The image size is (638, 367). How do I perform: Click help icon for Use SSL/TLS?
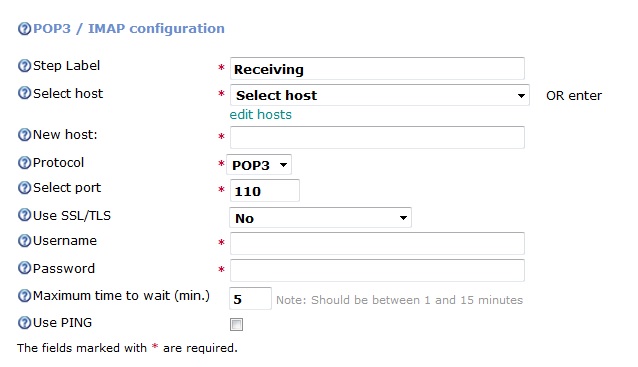(24, 215)
